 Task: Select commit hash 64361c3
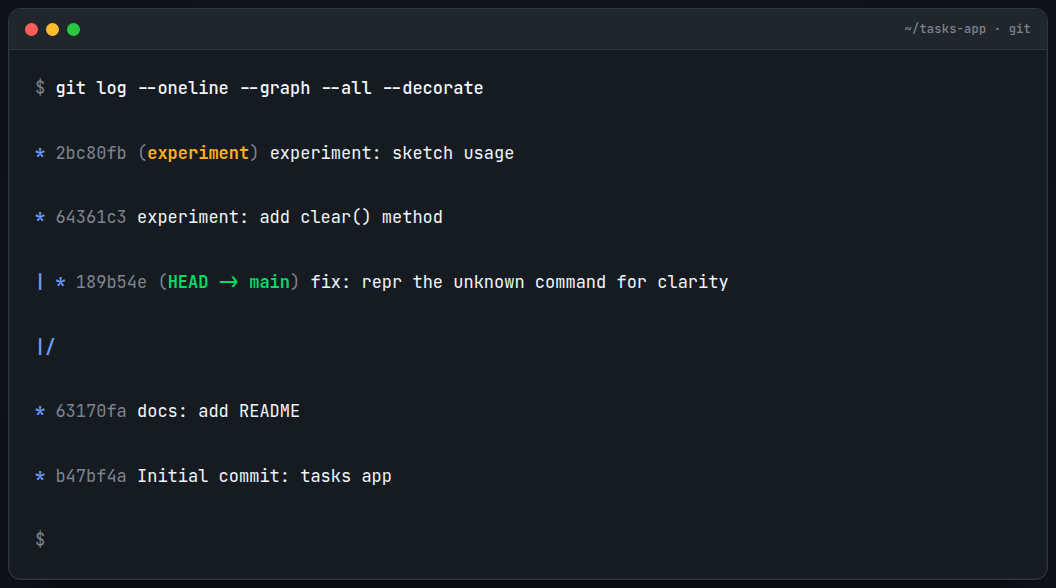(x=91, y=218)
